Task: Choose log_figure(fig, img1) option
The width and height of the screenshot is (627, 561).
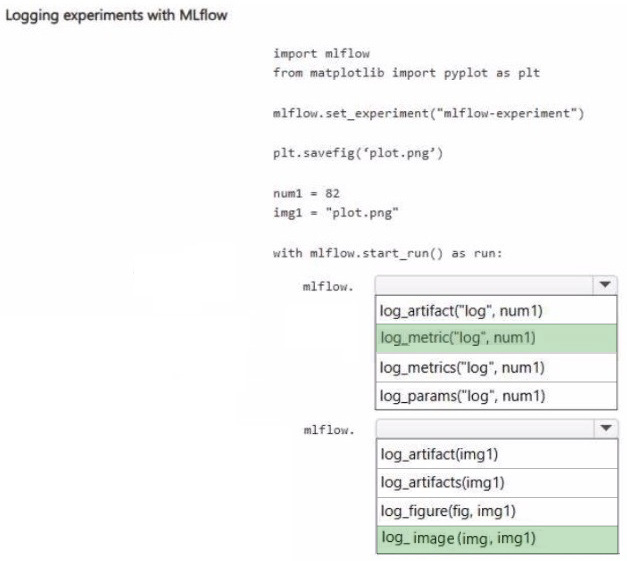Action: pyautogui.click(x=497, y=511)
